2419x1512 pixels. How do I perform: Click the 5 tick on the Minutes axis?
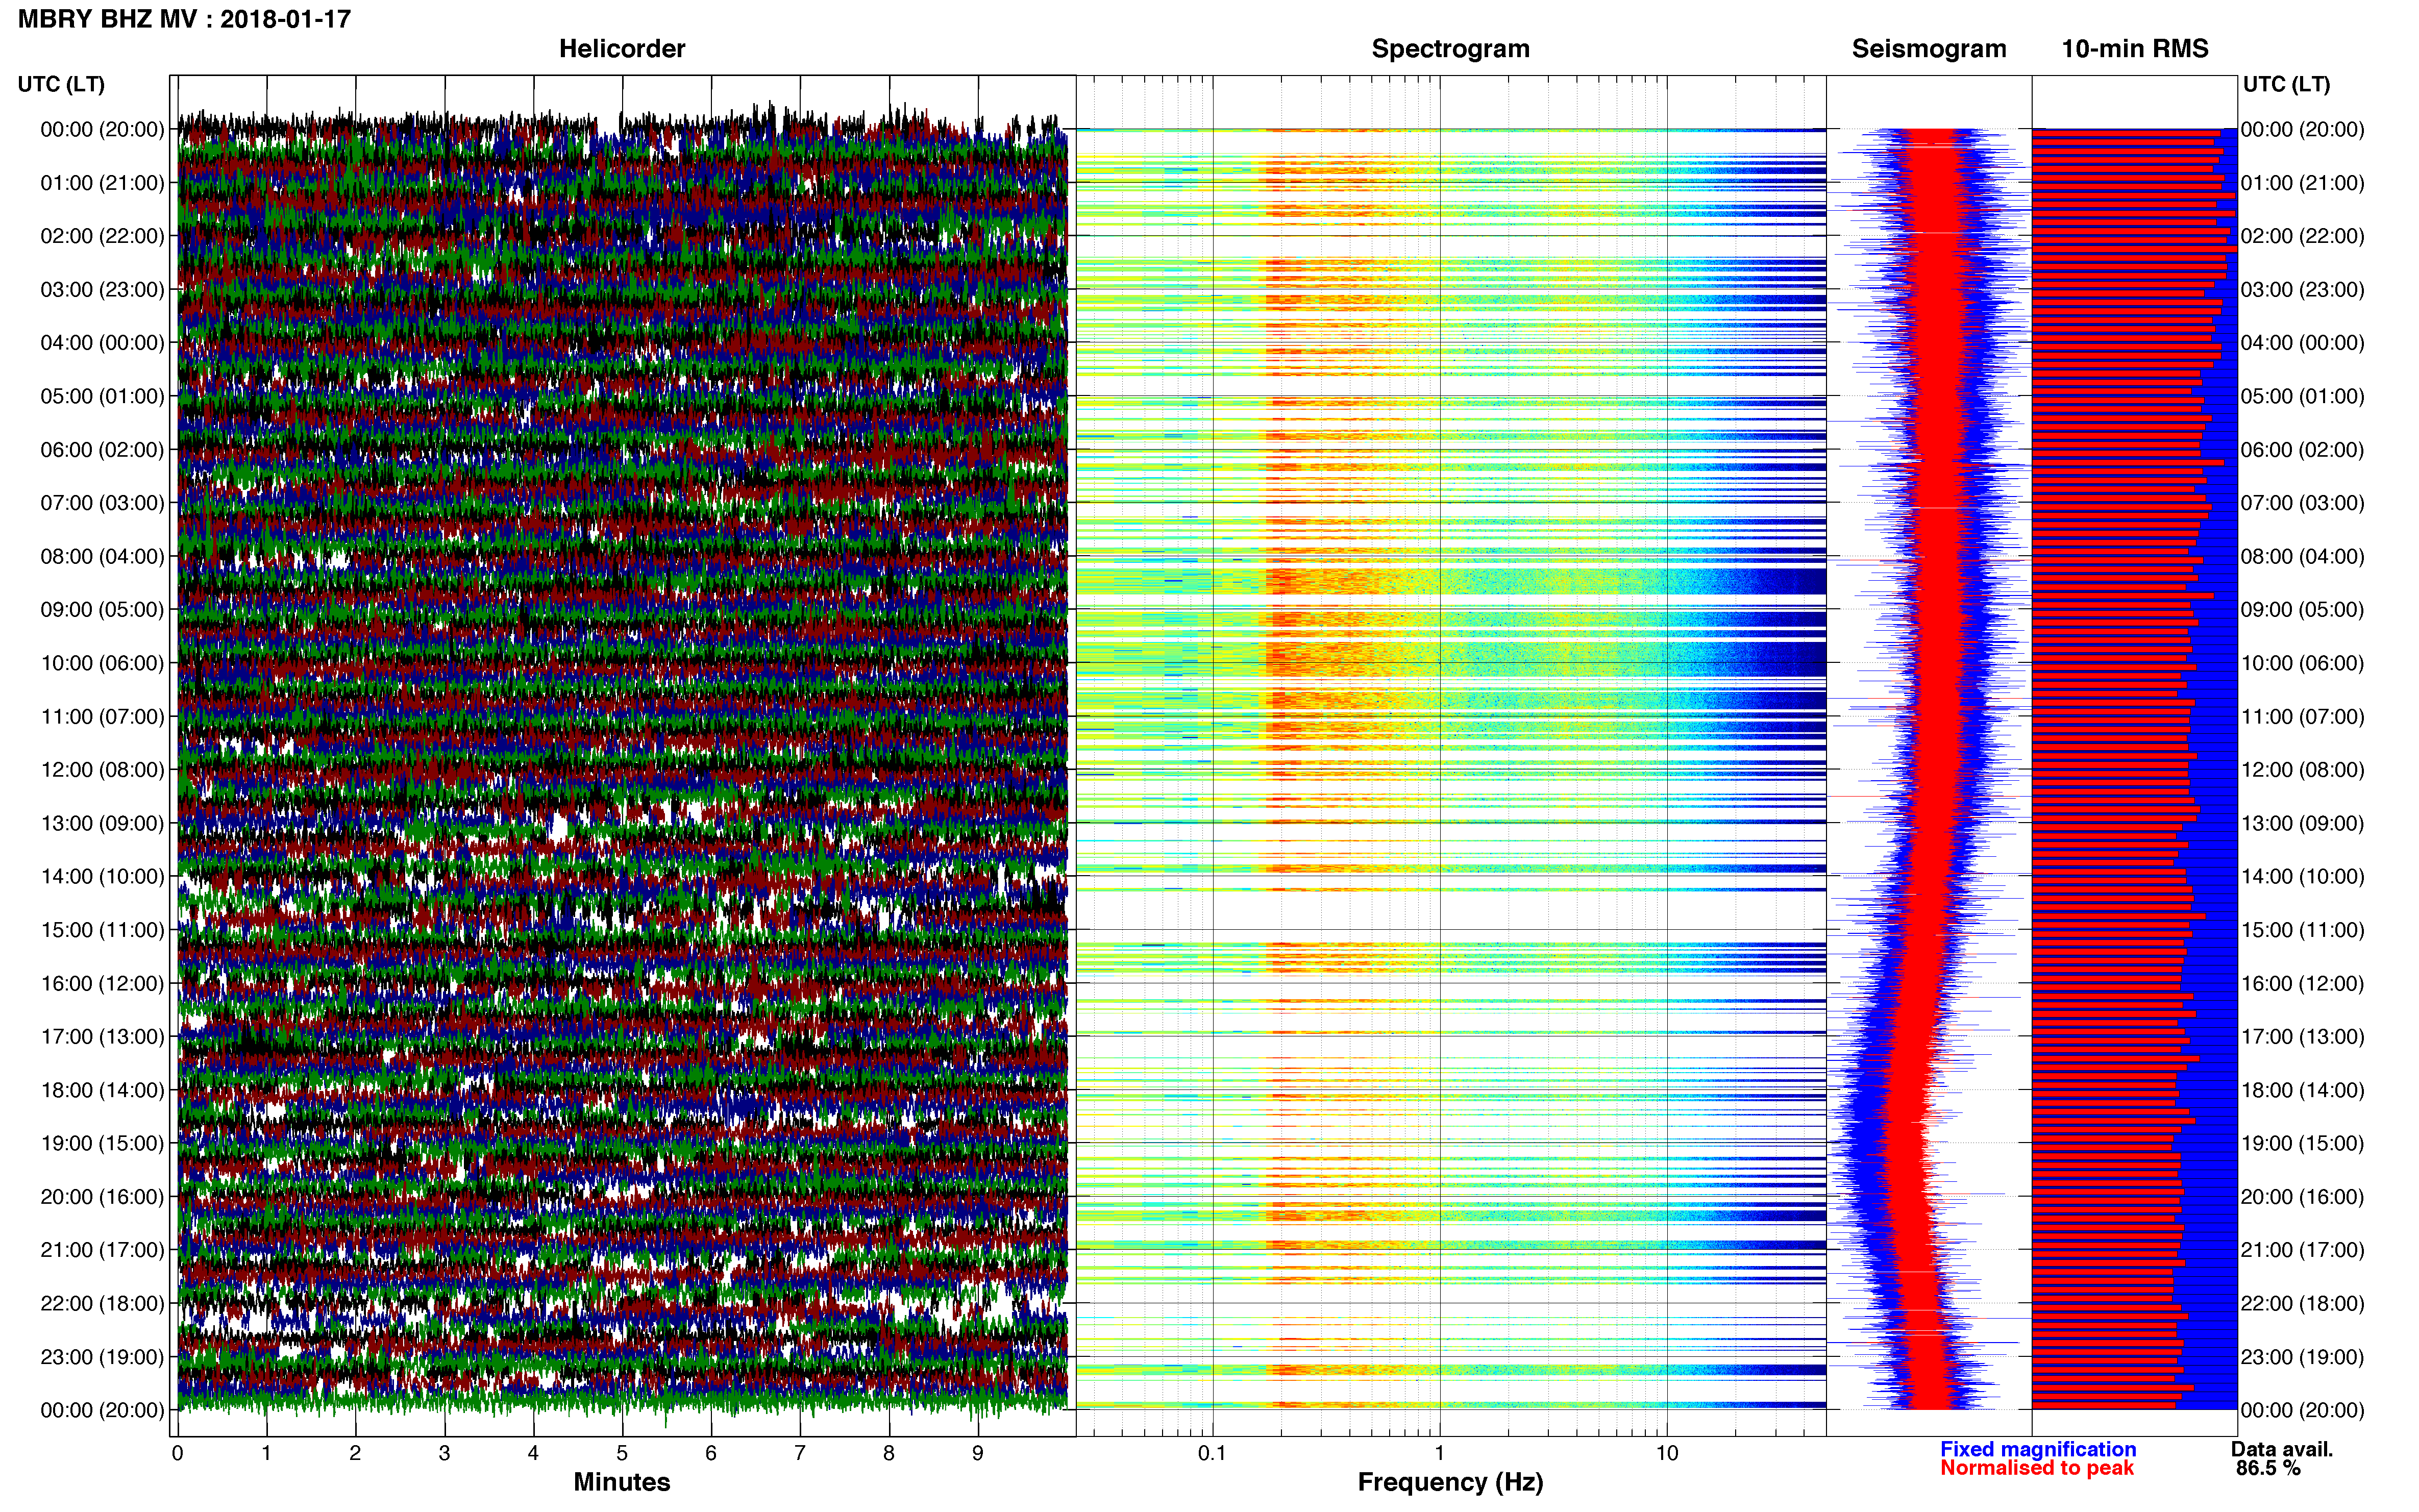(x=622, y=1453)
